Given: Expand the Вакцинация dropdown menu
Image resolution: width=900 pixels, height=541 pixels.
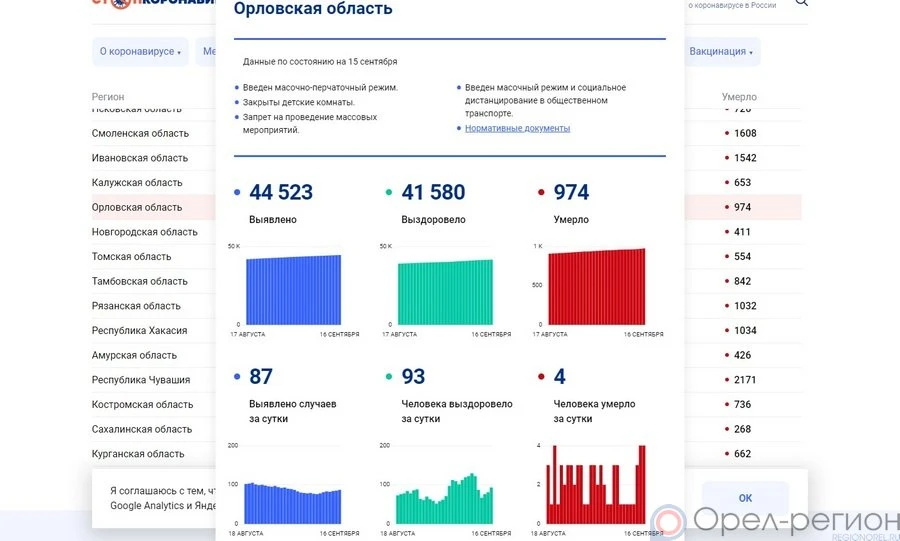Looking at the screenshot, I should (721, 52).
